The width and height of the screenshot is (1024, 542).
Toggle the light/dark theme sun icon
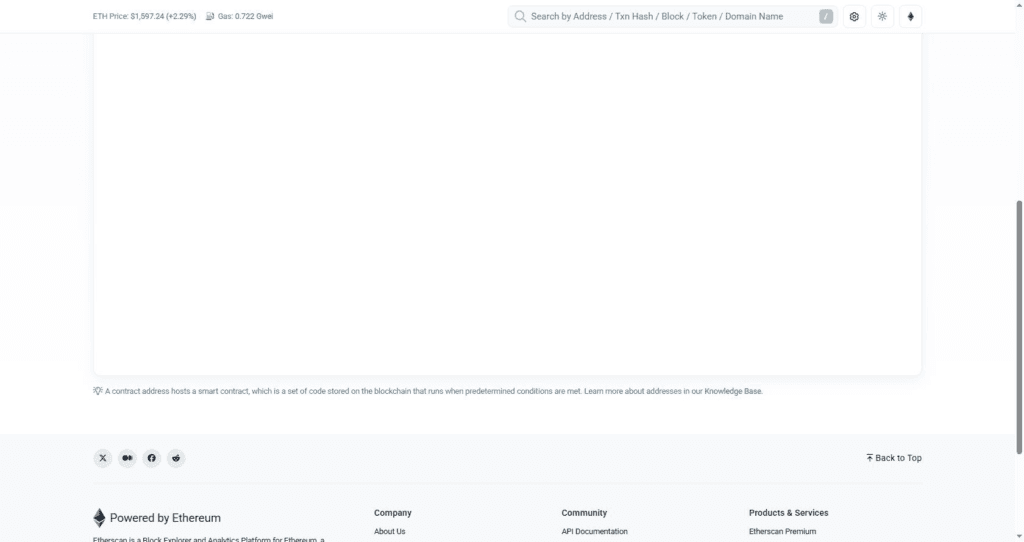click(x=882, y=16)
